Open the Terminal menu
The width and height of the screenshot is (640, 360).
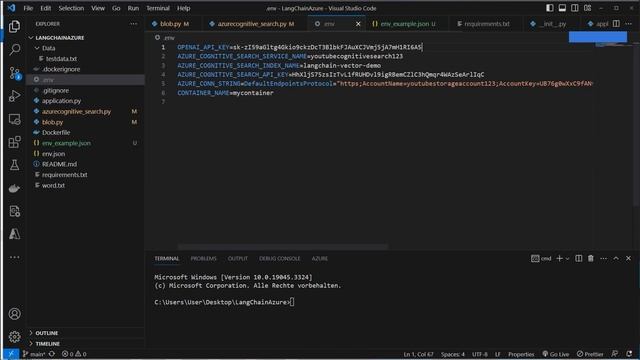pos(158,8)
